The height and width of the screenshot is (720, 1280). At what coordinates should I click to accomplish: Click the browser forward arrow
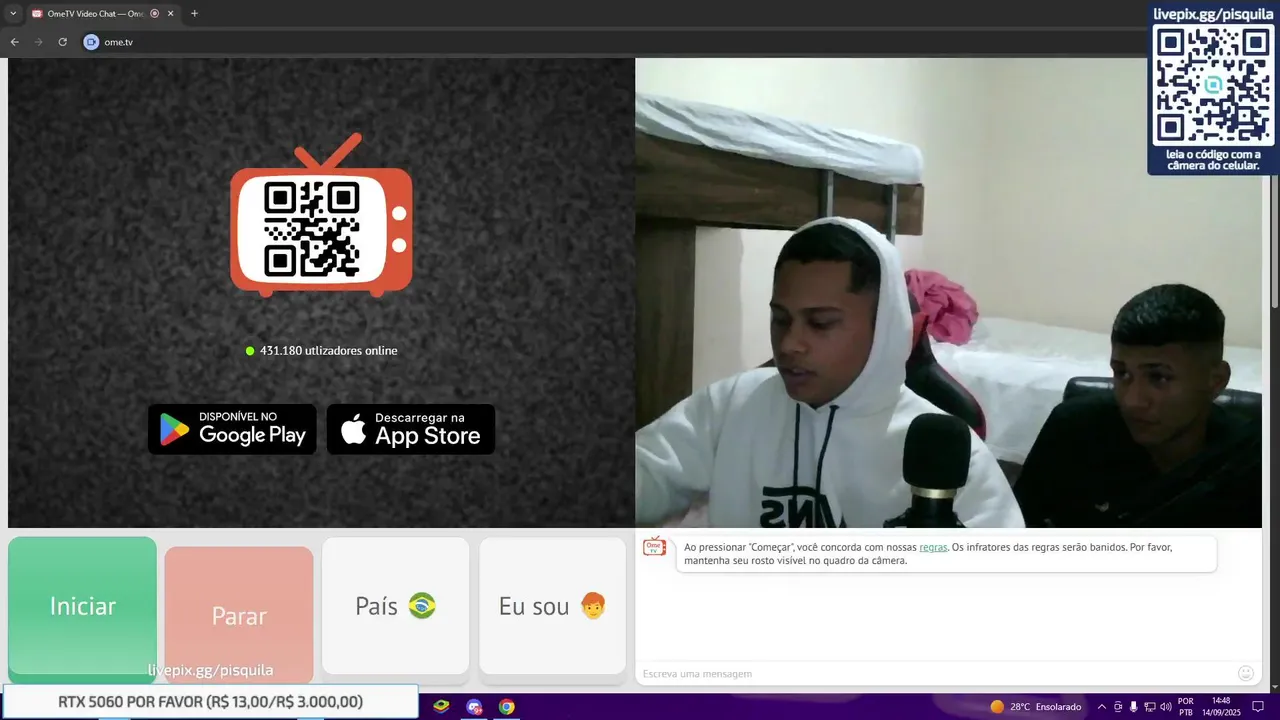(x=38, y=42)
